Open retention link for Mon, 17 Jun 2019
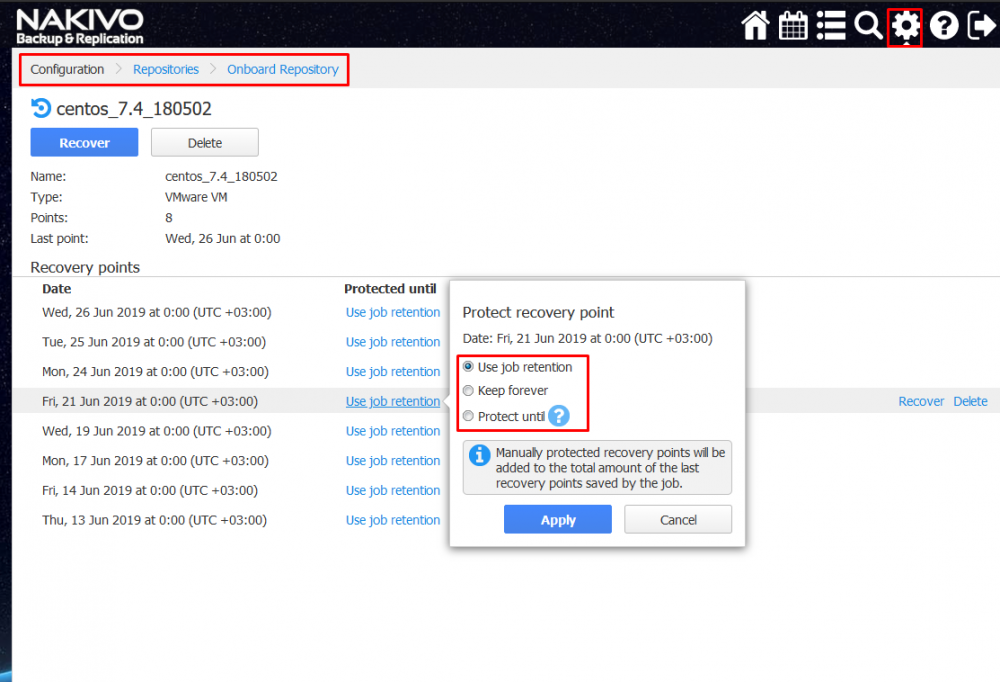Screen dimensions: 1000x682 point(393,461)
